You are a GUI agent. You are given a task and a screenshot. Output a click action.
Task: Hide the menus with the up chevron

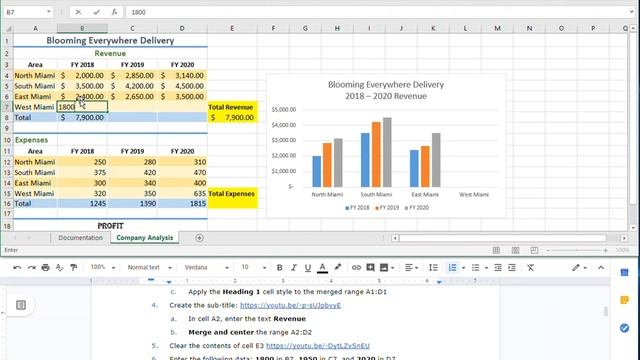[601, 268]
